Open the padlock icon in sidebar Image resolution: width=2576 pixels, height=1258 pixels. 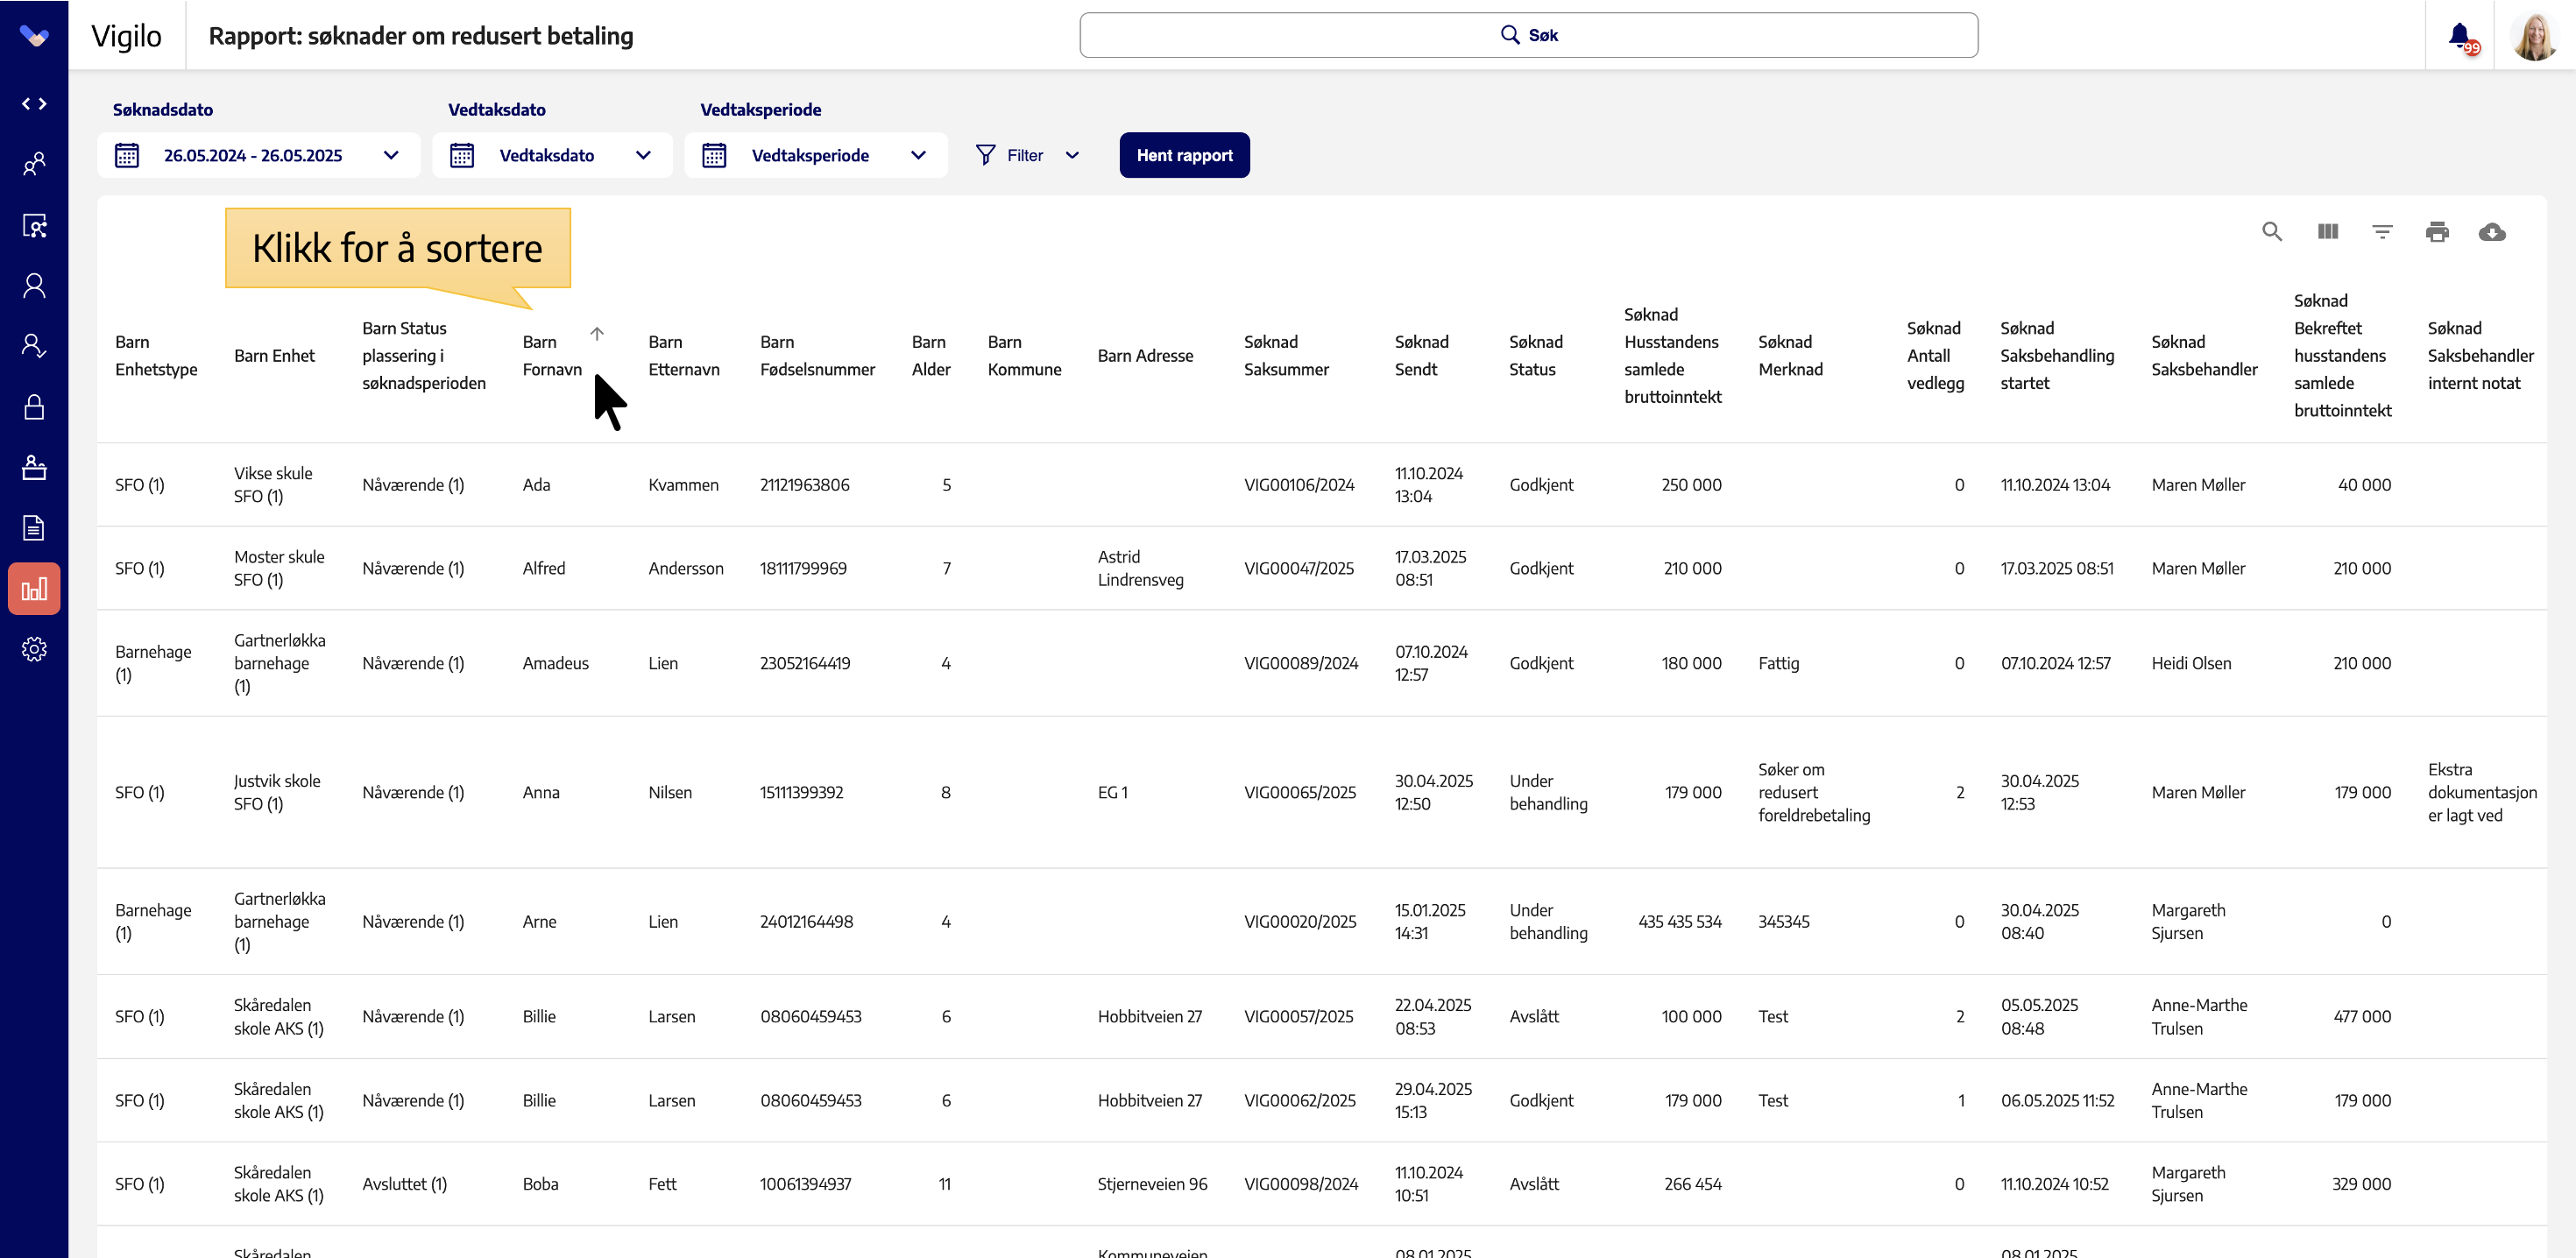click(x=34, y=407)
